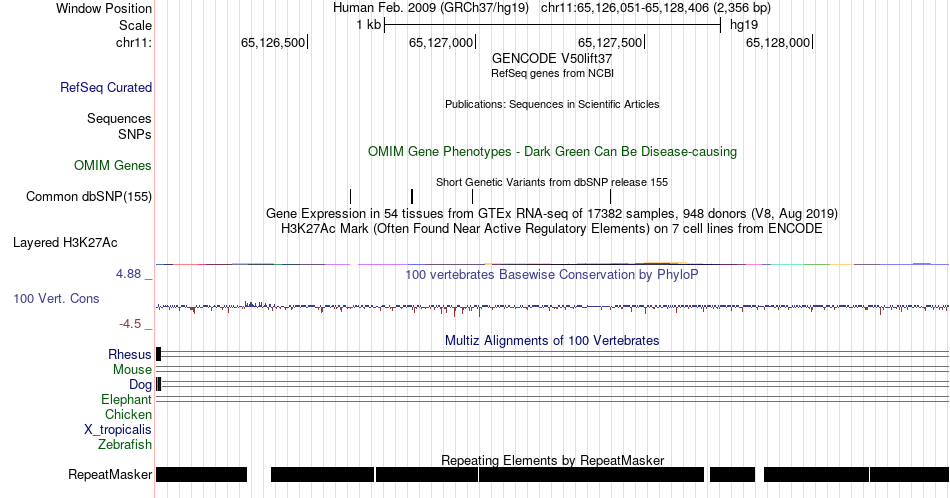Click the H3K27Ac Mark ENCODE track title
This screenshot has width=950, height=498.
pos(552,229)
